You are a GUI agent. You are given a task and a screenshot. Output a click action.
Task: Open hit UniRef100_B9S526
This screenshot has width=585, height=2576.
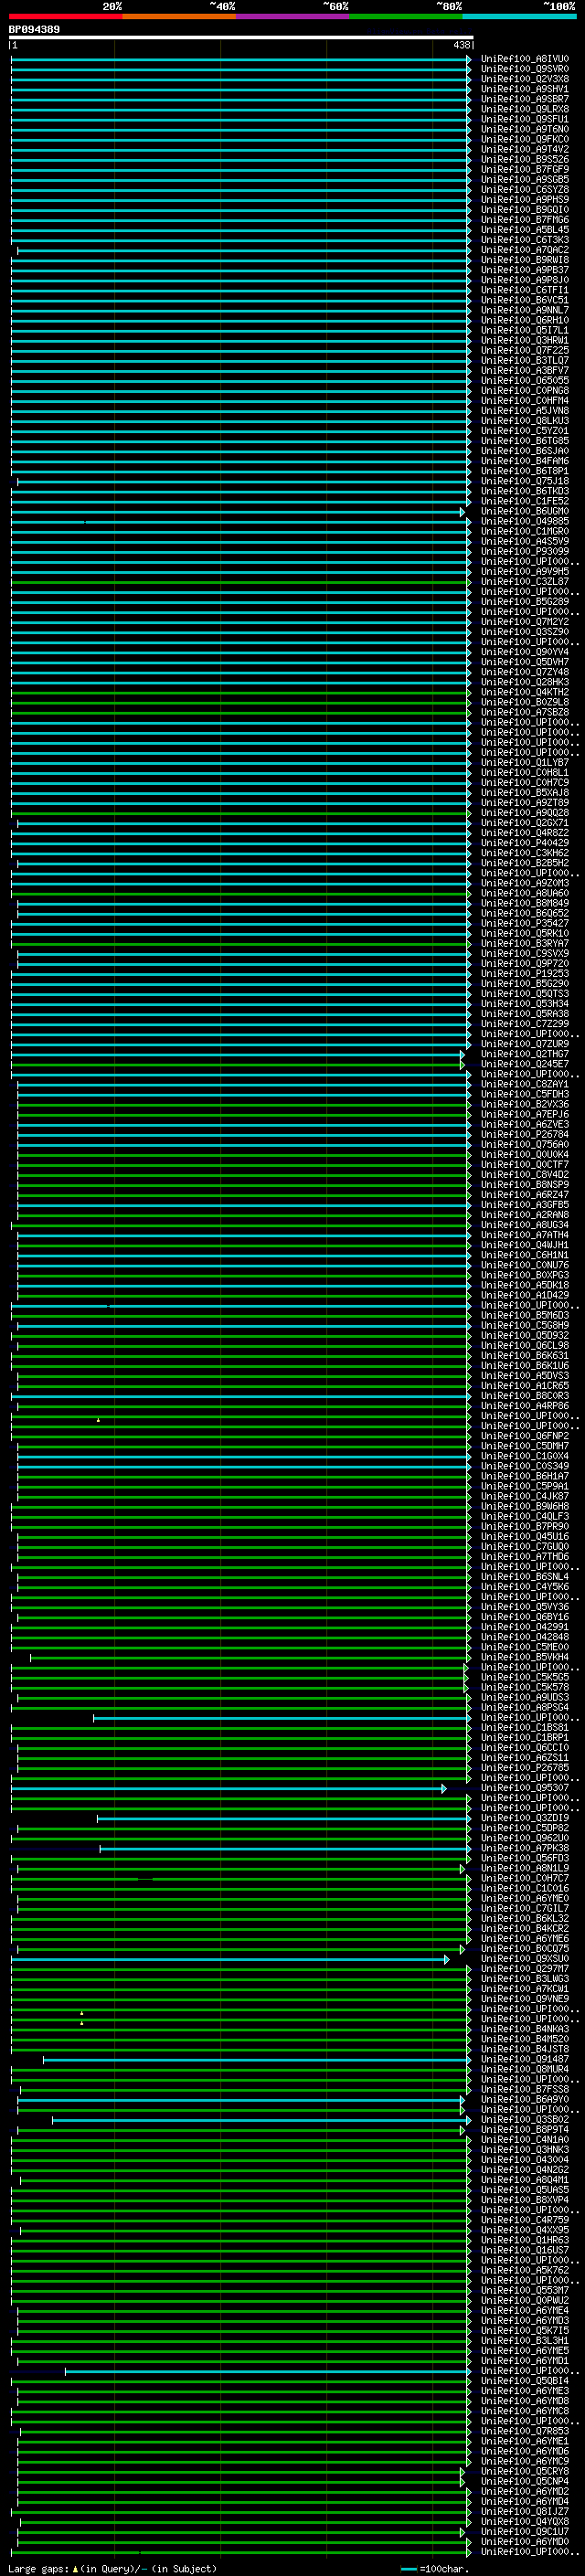click(x=524, y=159)
